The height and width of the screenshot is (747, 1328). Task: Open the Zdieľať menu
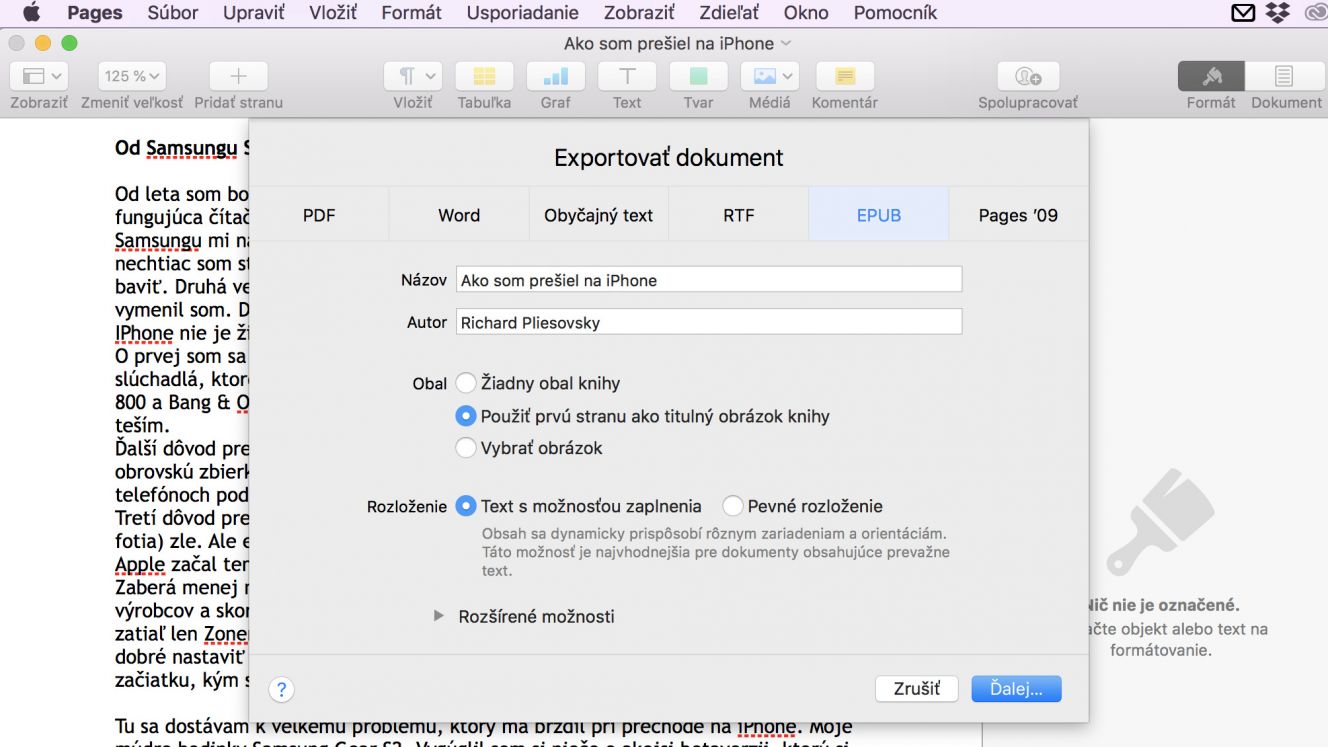729,13
